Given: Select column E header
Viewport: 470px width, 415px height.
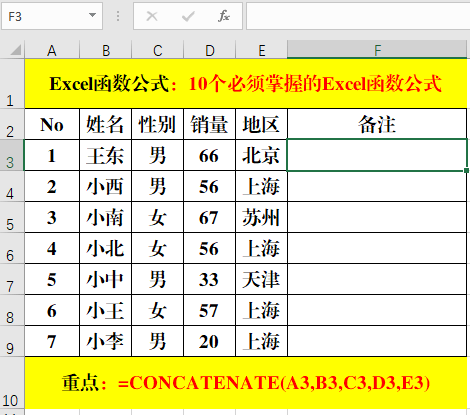Looking at the screenshot, I should pyautogui.click(x=262, y=50).
